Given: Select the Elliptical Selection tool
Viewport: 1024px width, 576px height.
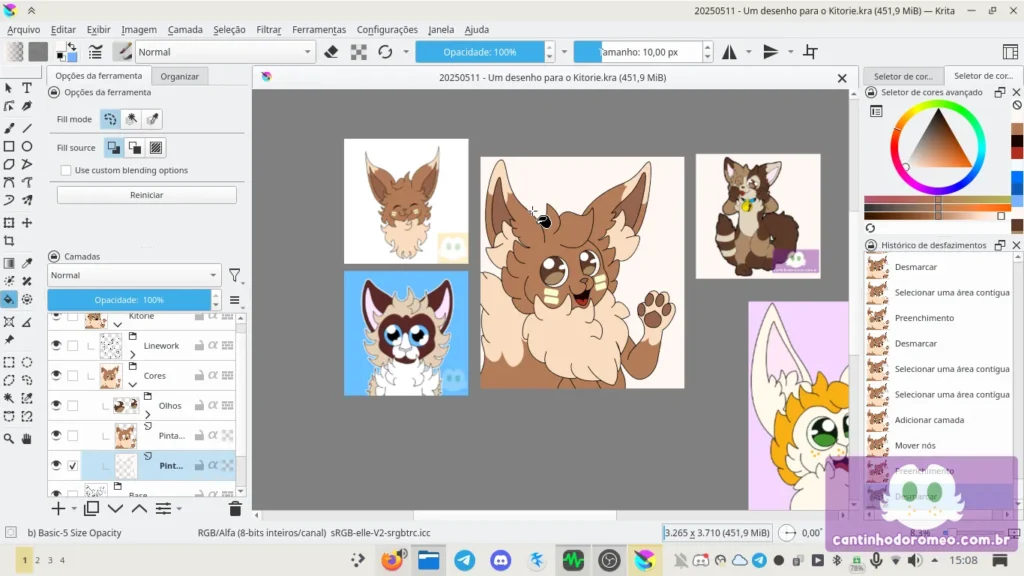Looking at the screenshot, I should 27,362.
